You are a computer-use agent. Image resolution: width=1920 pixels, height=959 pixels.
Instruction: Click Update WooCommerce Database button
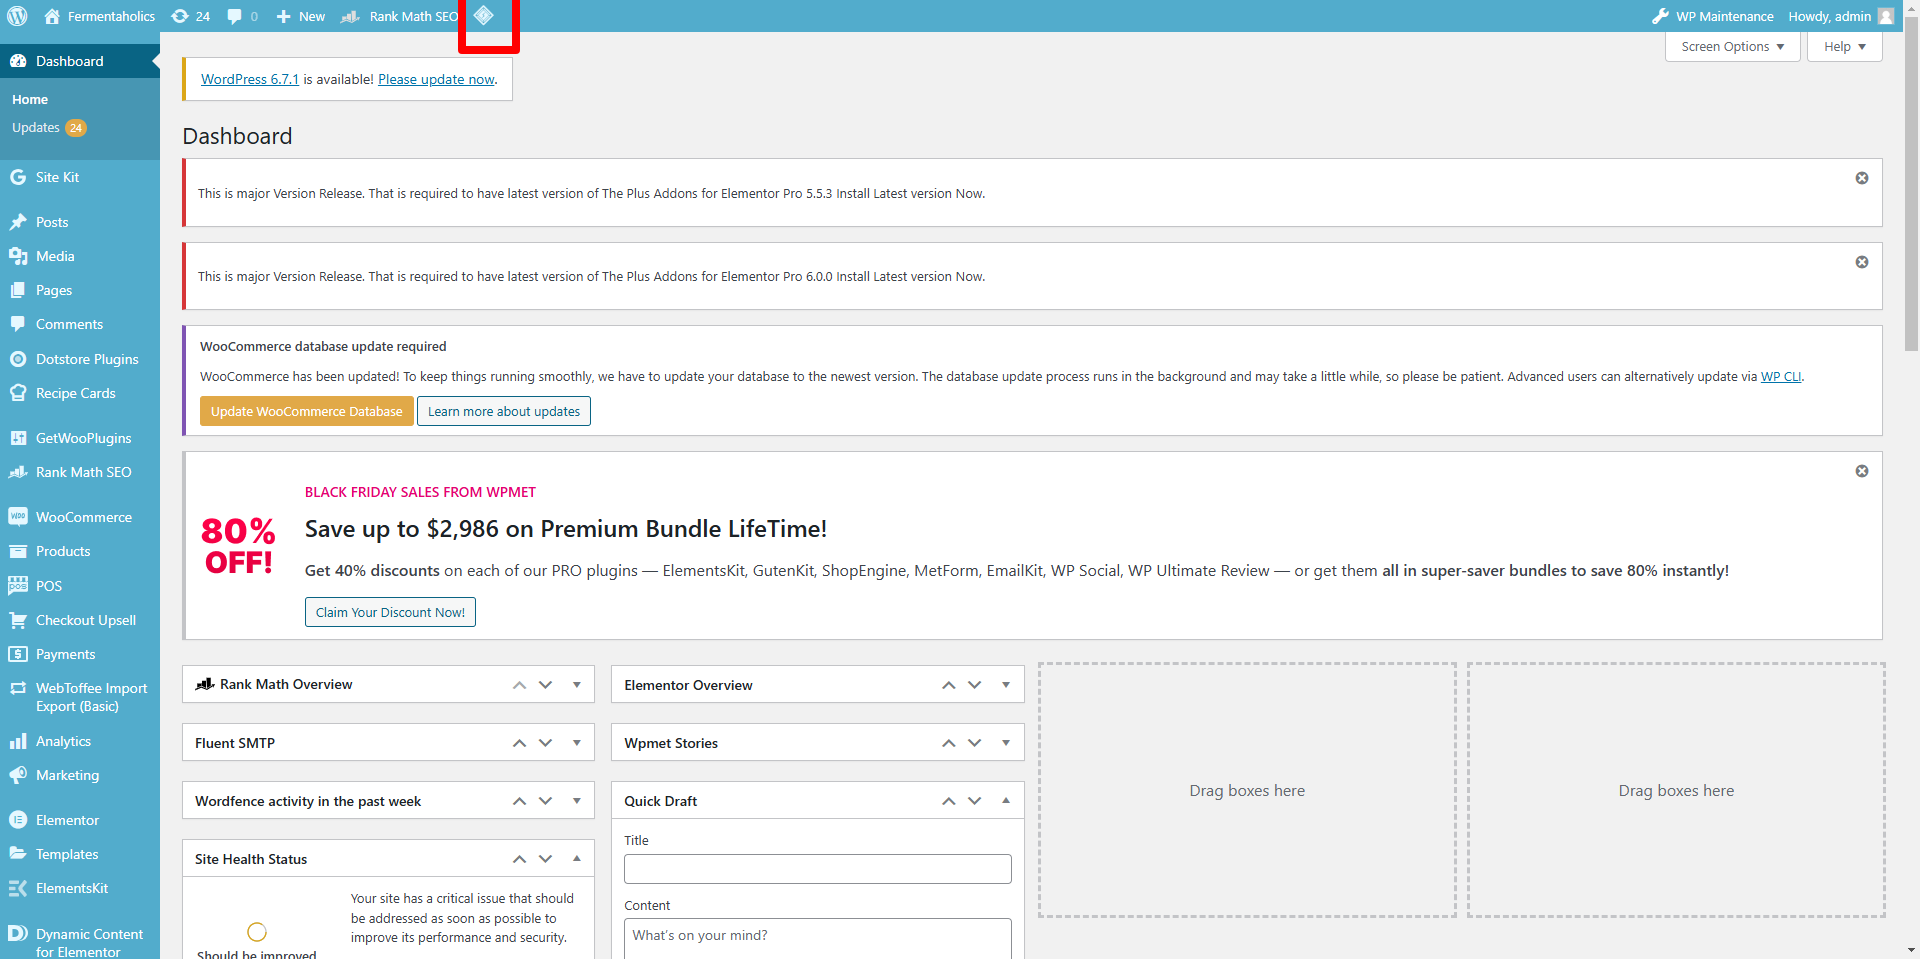point(306,411)
